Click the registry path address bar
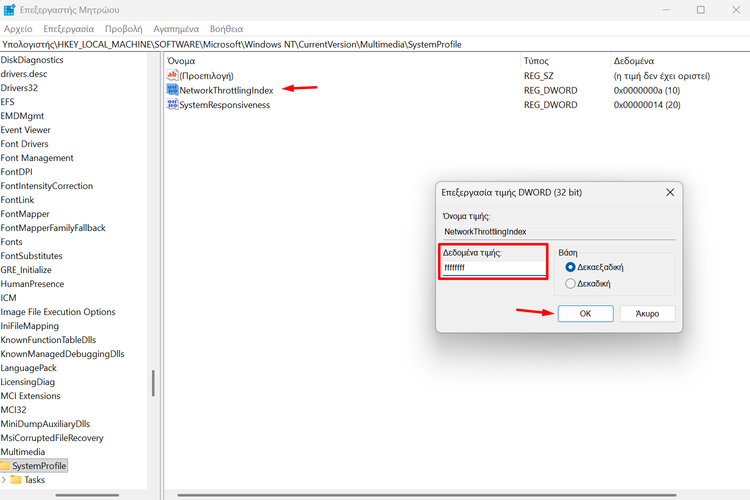The height and width of the screenshot is (500, 750). [x=375, y=44]
